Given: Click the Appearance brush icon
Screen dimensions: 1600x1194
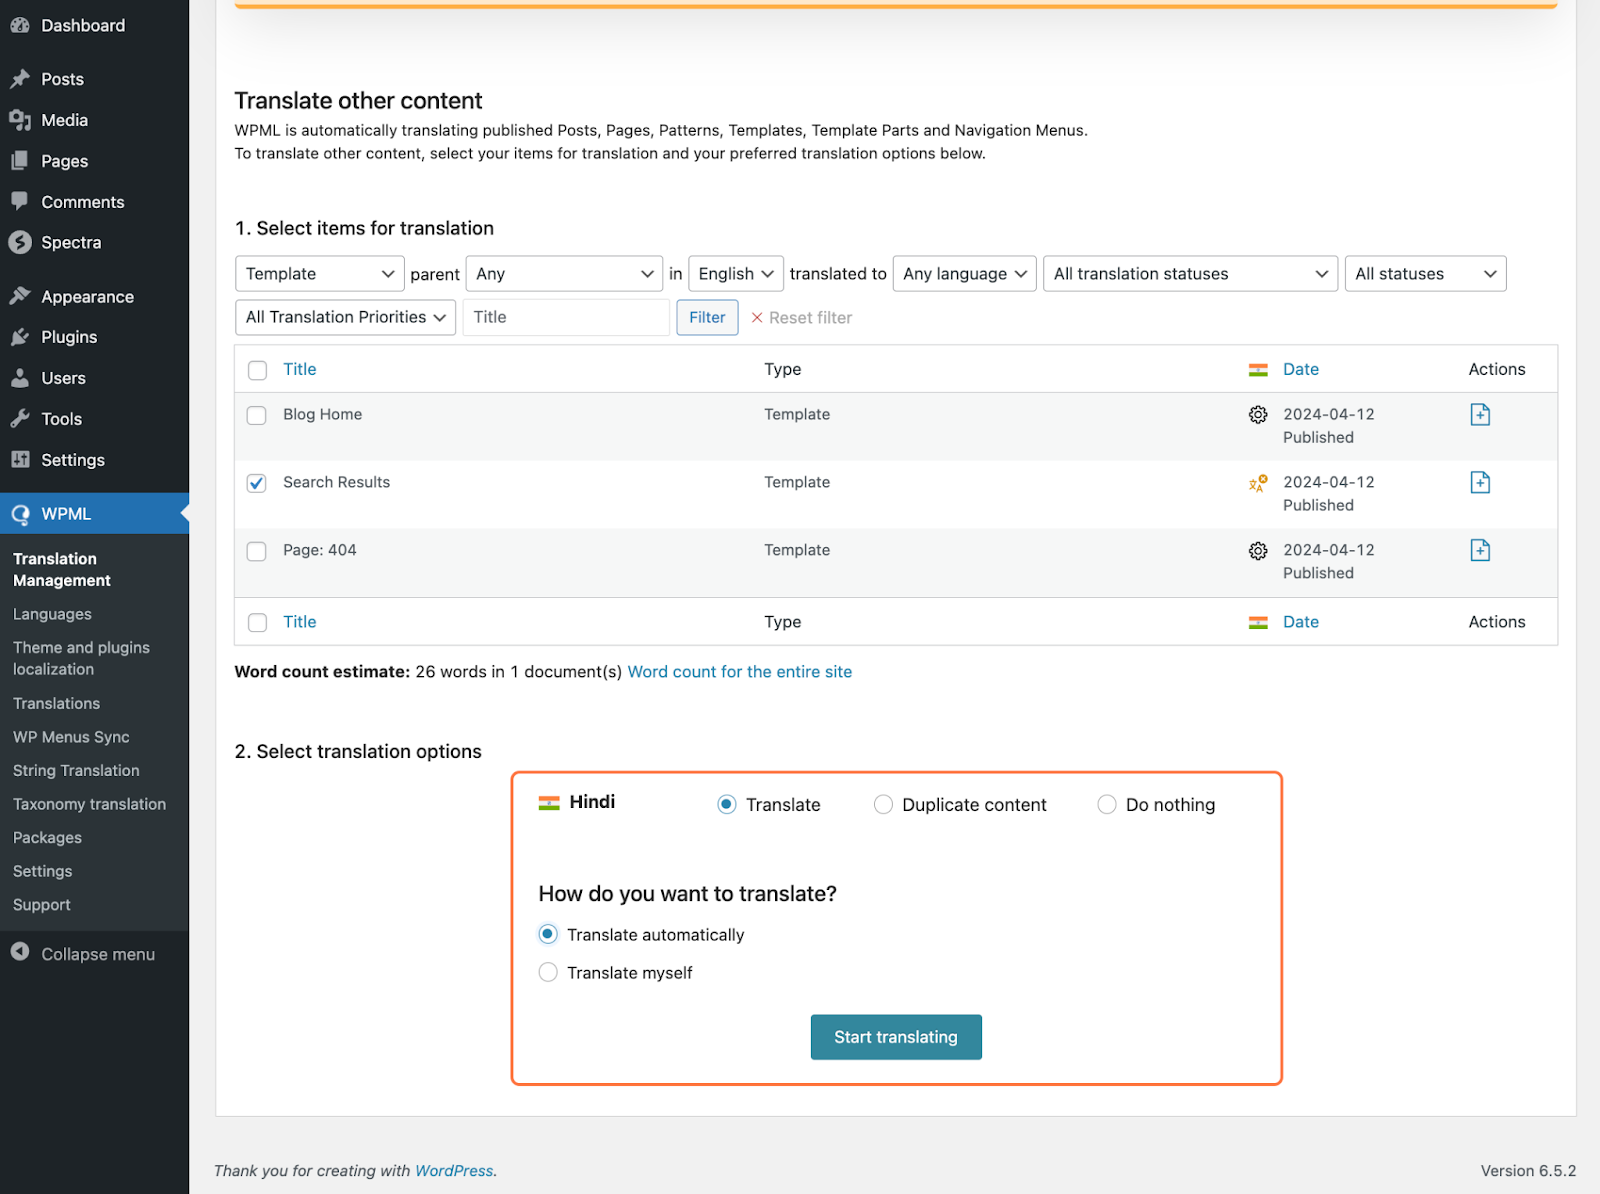Looking at the screenshot, I should click(20, 296).
